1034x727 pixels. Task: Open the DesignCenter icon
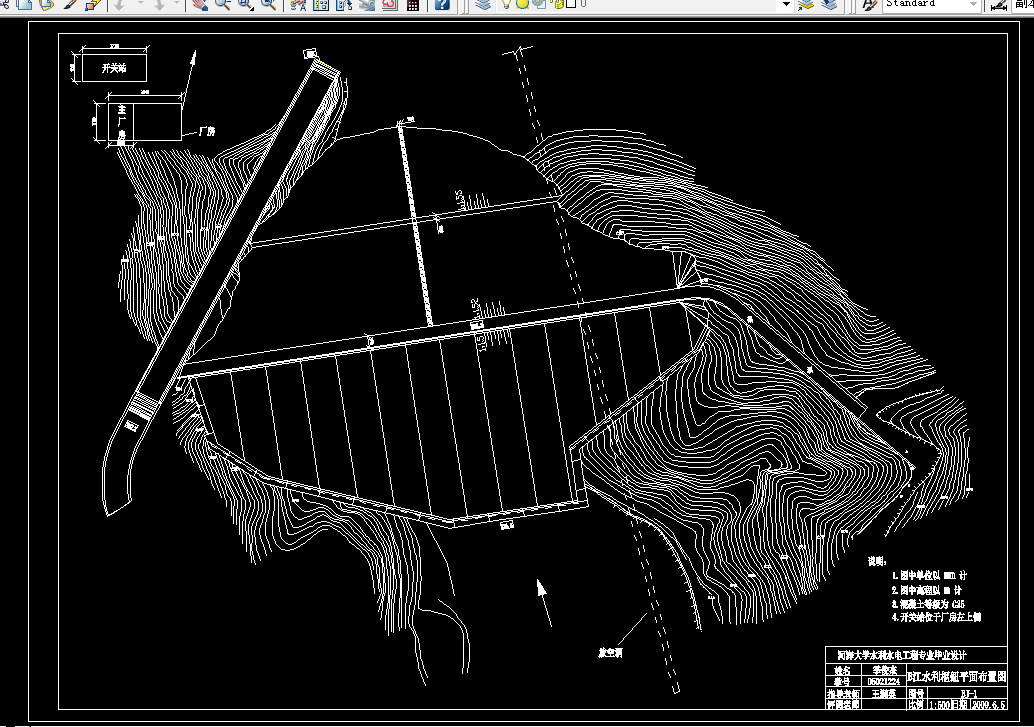(x=321, y=5)
